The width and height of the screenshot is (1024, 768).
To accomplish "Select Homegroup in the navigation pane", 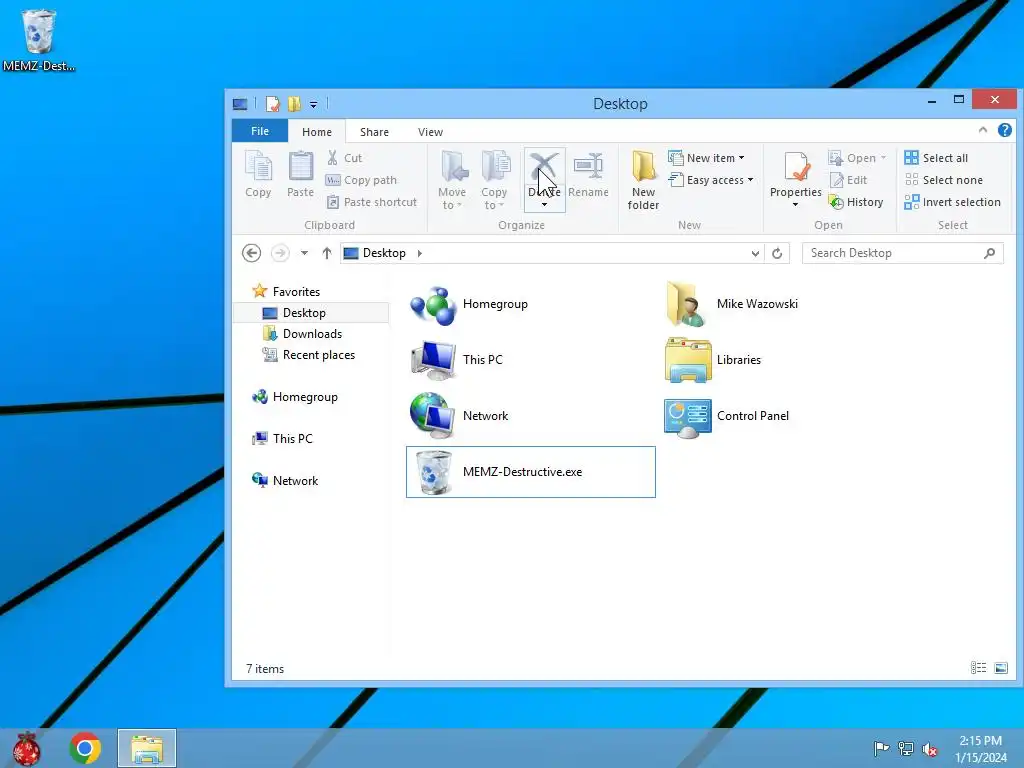I will (x=295, y=397).
